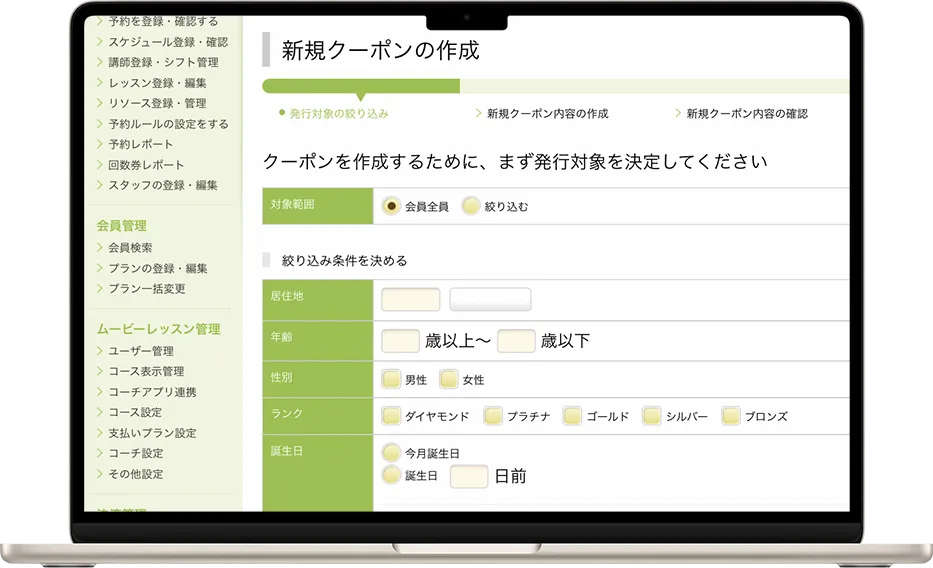The image size is (933, 568).
Task: Open プラン一括変更 link
Action: 146,289
